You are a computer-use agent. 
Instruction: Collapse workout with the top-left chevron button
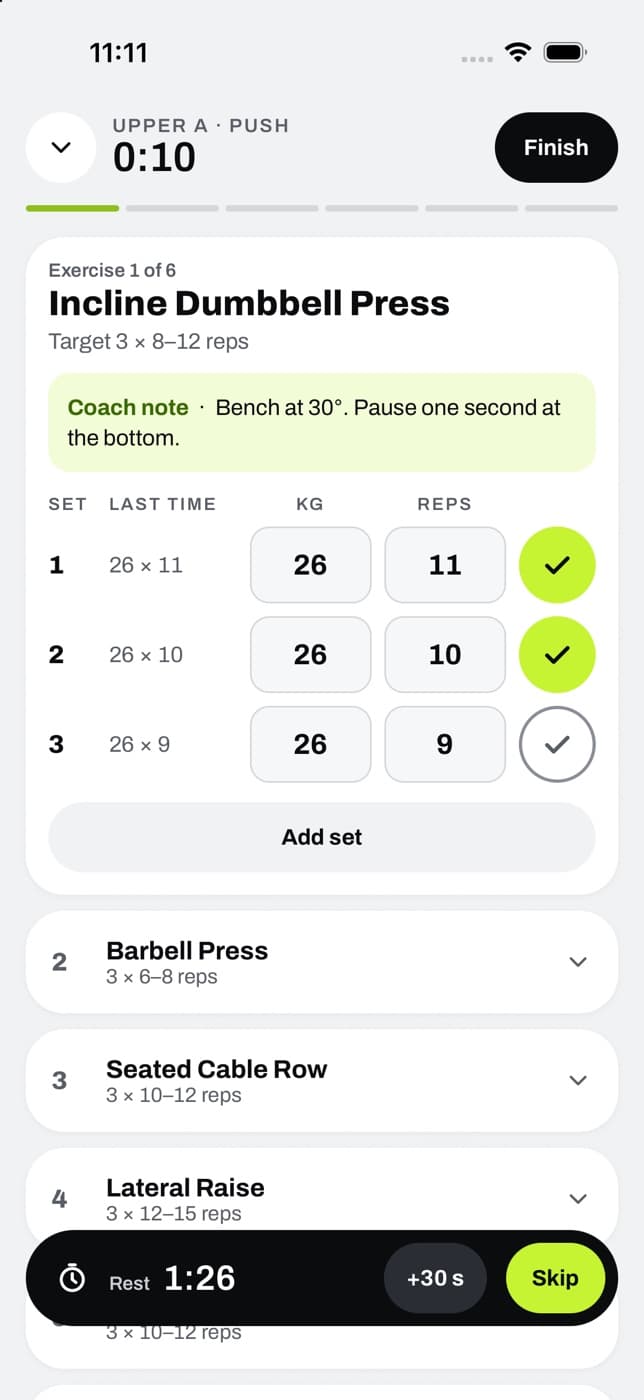[x=61, y=147]
